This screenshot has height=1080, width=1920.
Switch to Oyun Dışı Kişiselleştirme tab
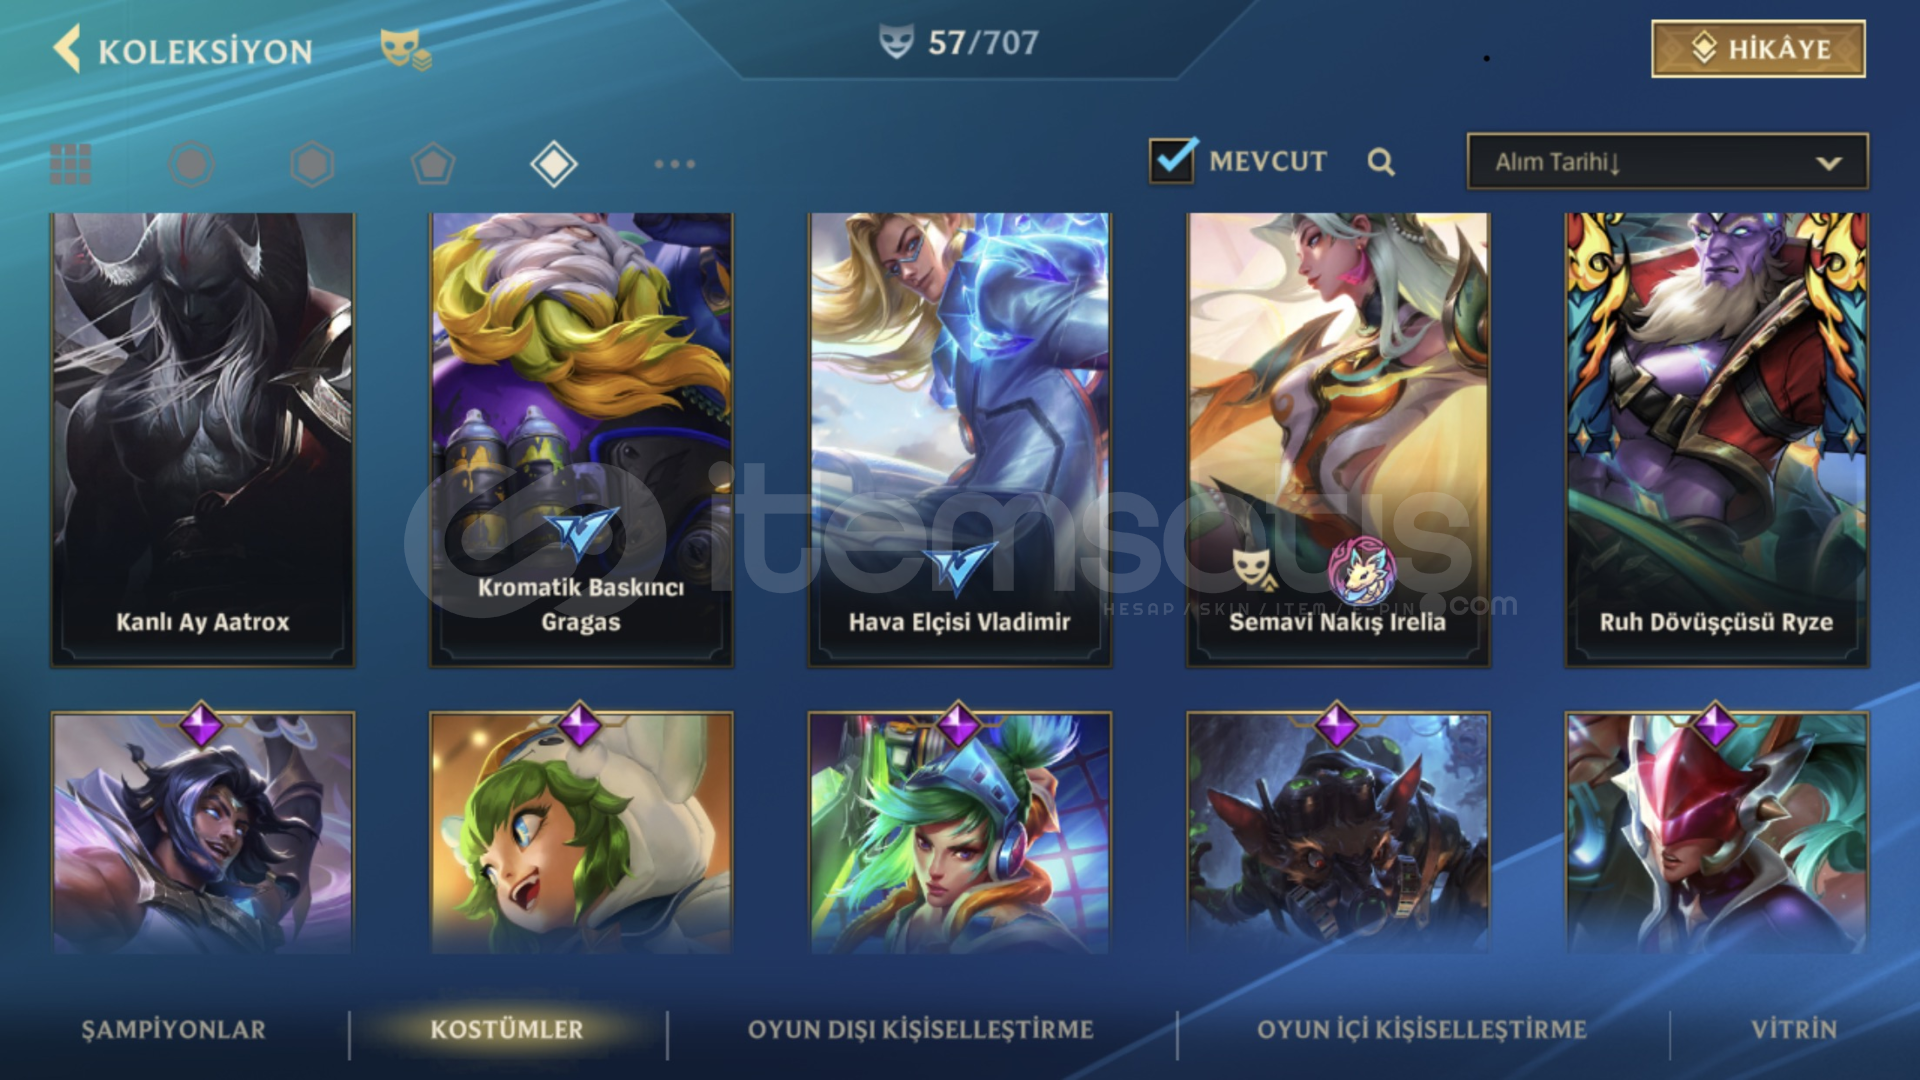(x=920, y=1030)
